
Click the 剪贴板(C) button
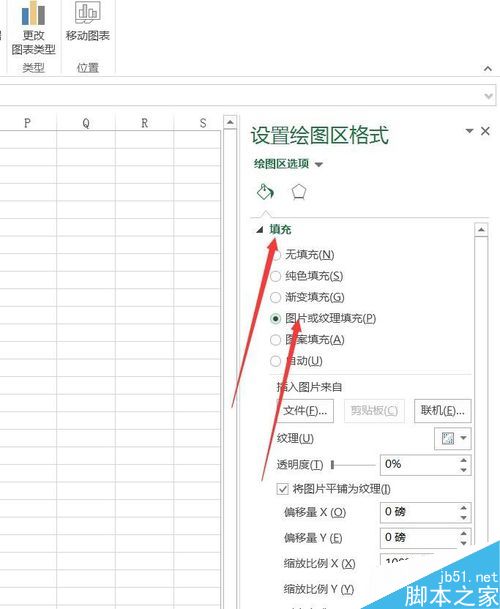point(375,411)
